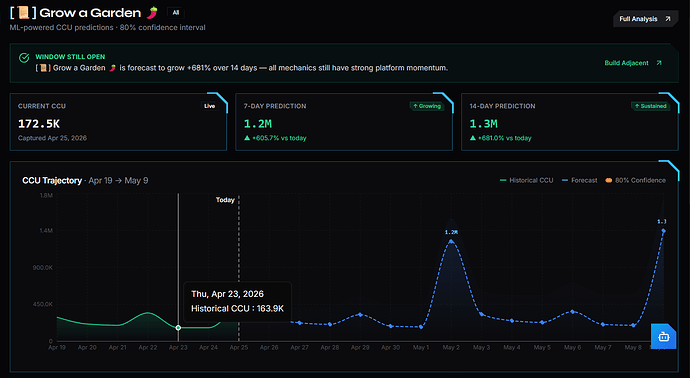This screenshot has height=378, width=690.
Task: Click the green checkmark icon beside Window Still Open
Action: point(24,58)
